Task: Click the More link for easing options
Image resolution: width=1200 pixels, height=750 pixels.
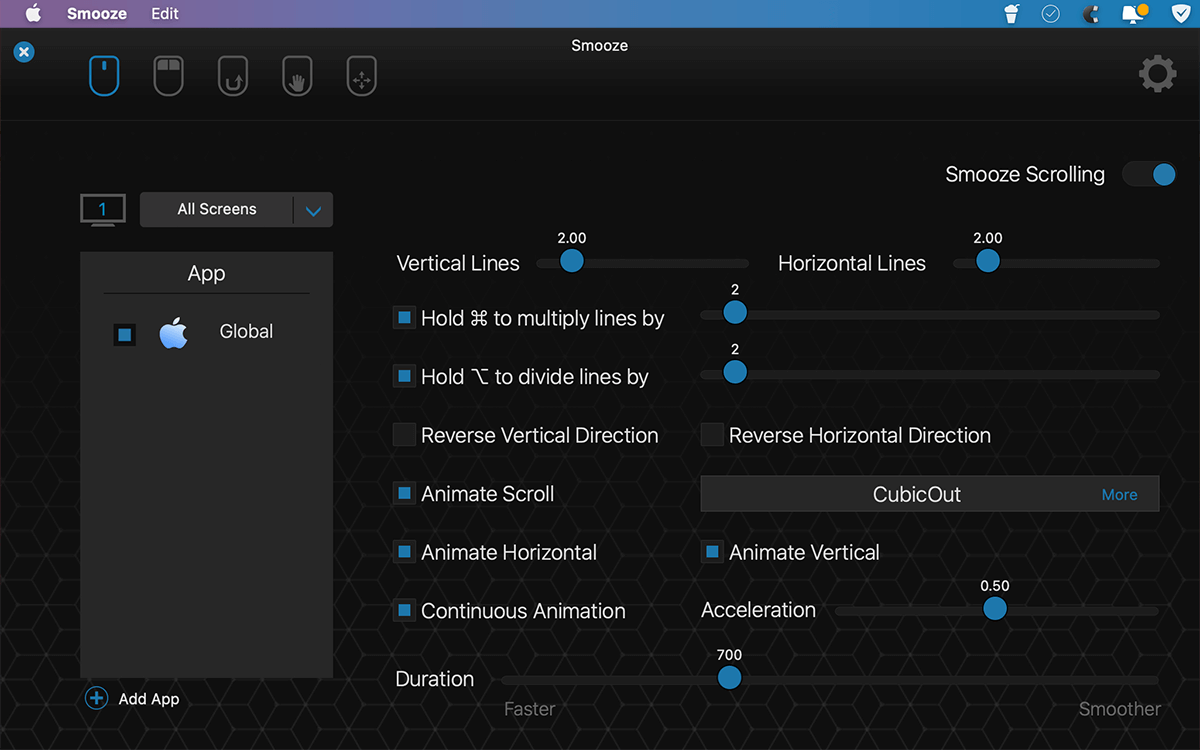Action: tap(1119, 495)
